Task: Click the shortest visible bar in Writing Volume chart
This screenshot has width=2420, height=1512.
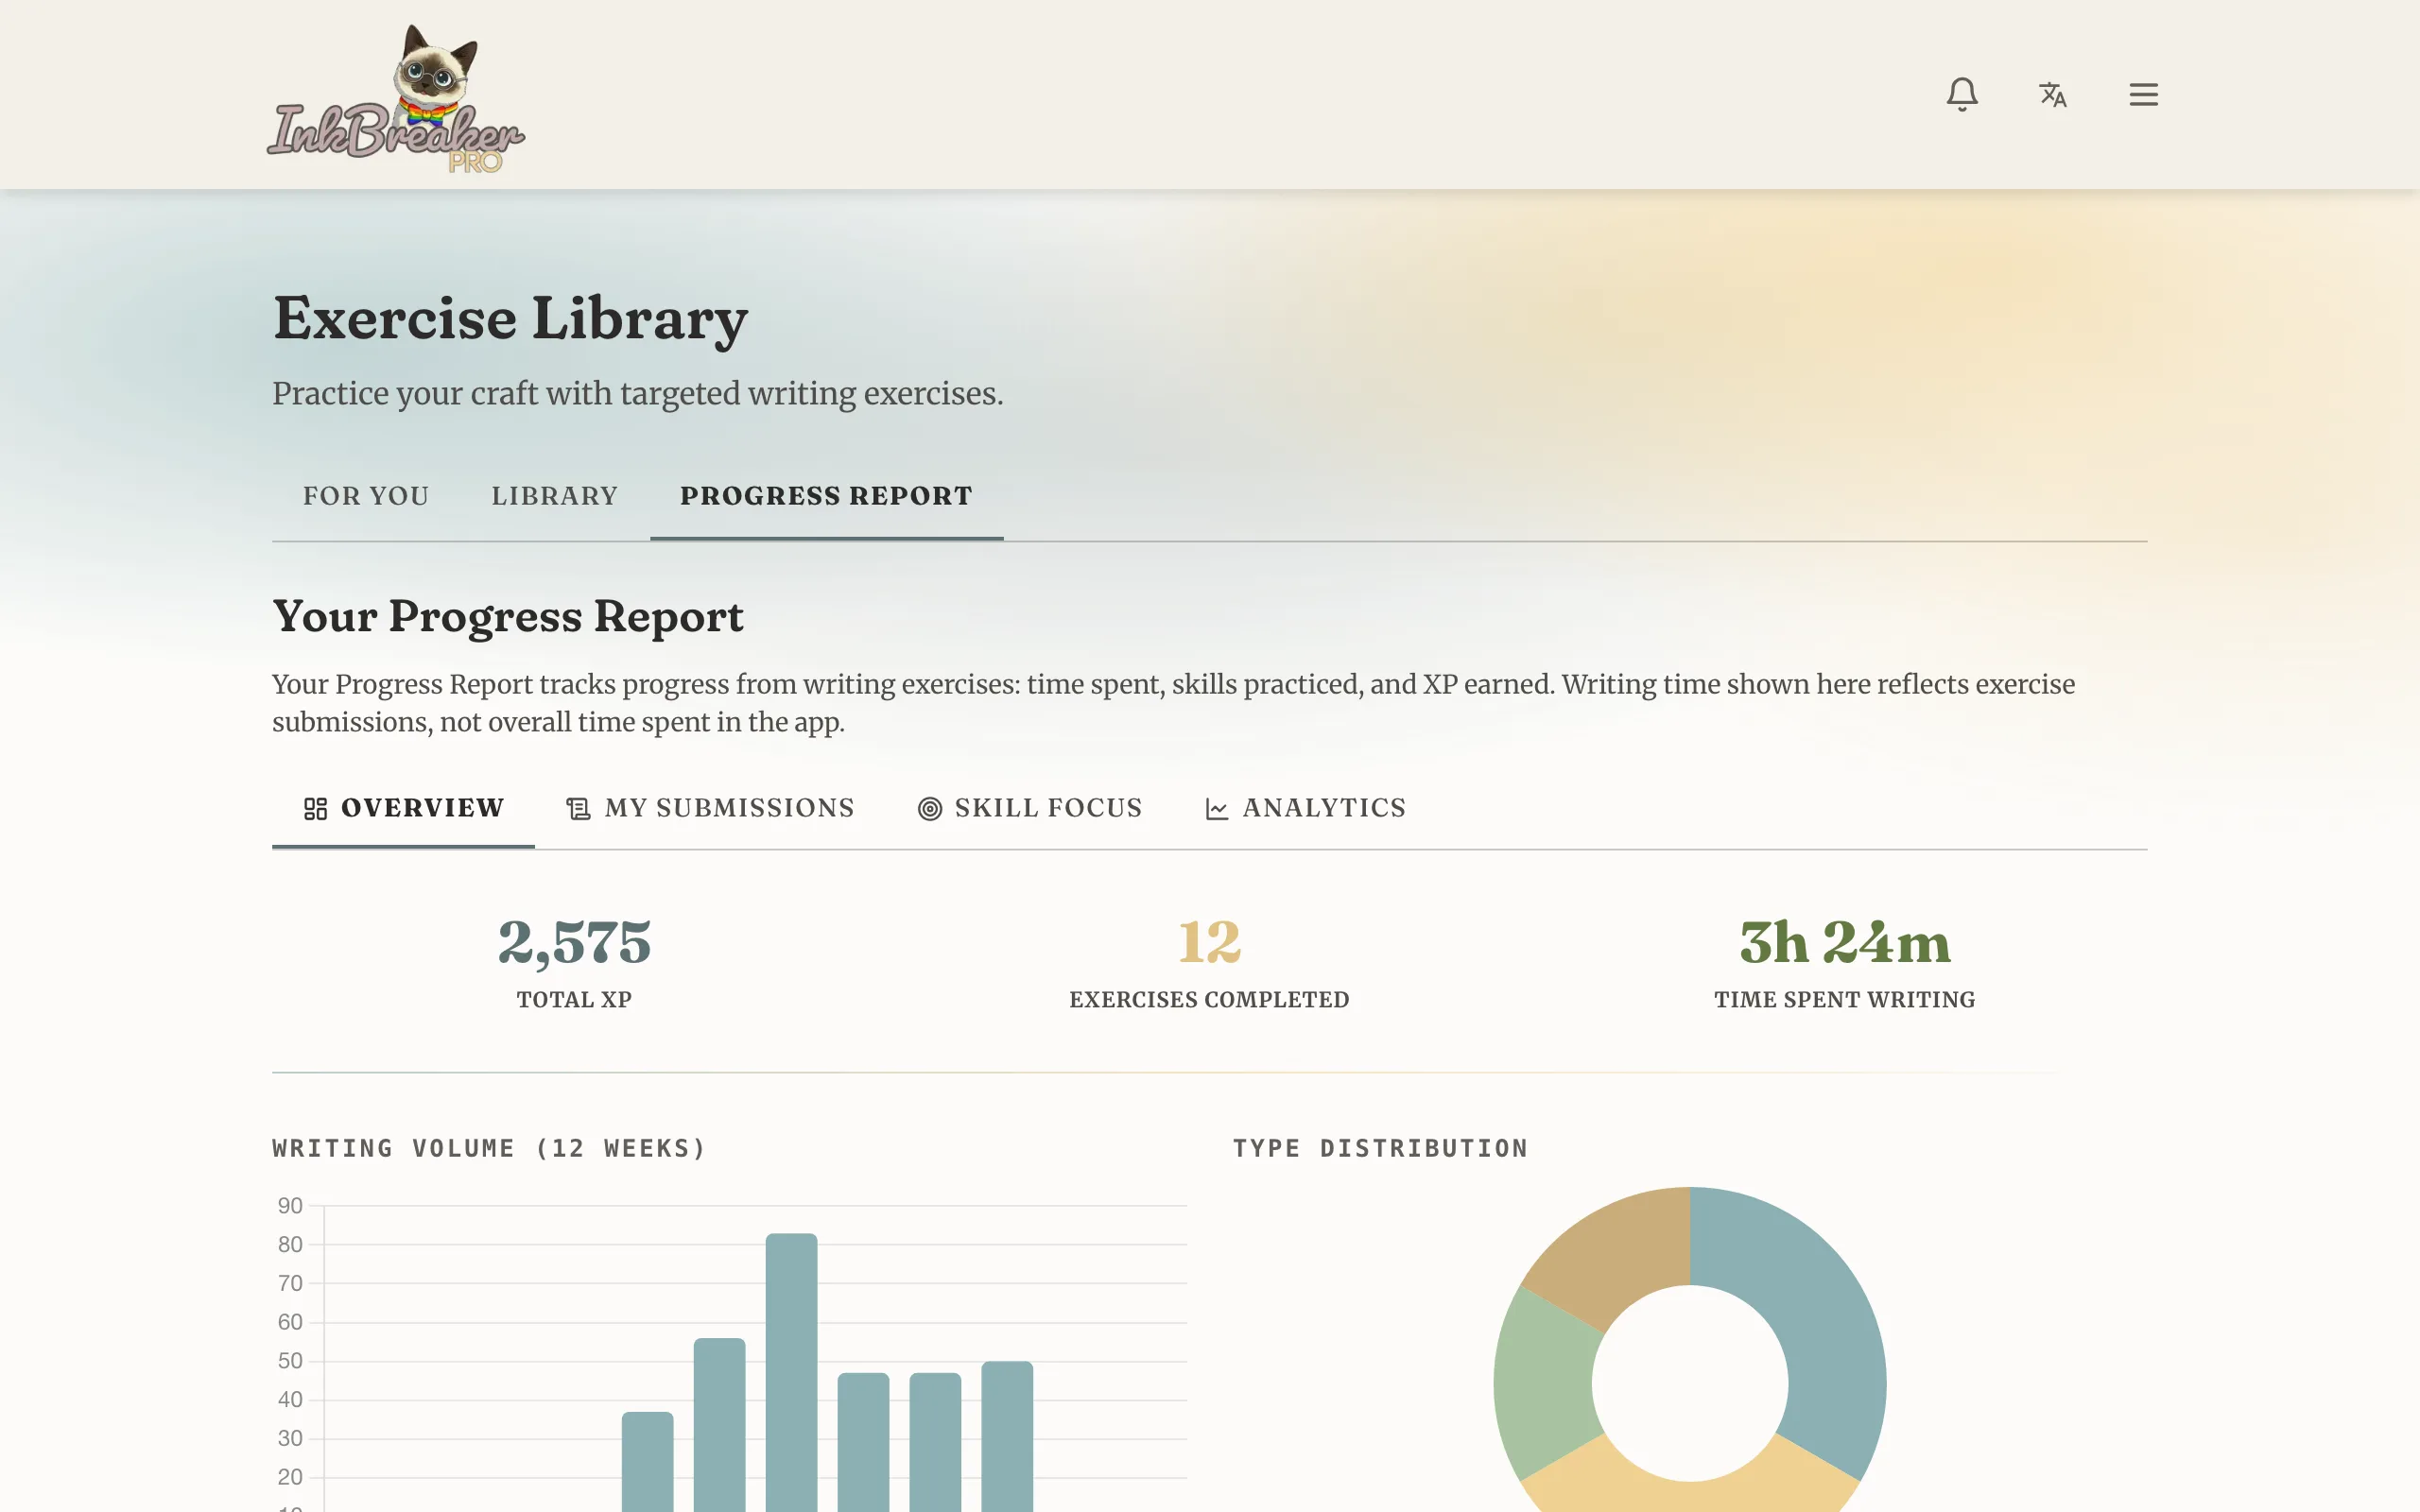Action: (647, 1462)
